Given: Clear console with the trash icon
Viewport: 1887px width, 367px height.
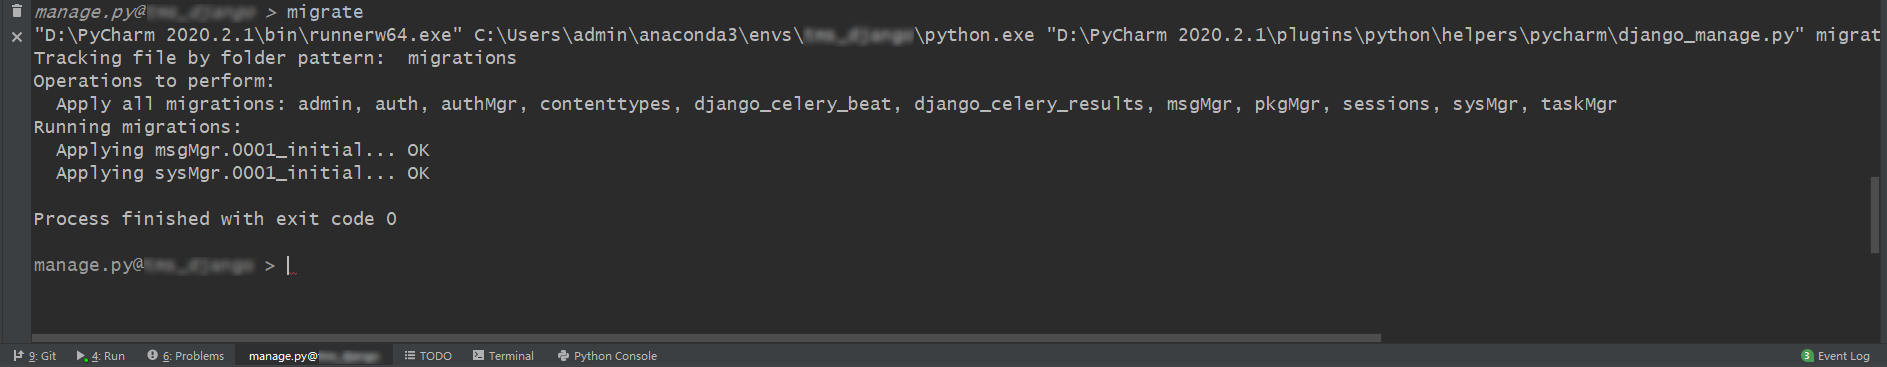Looking at the screenshot, I should (16, 11).
